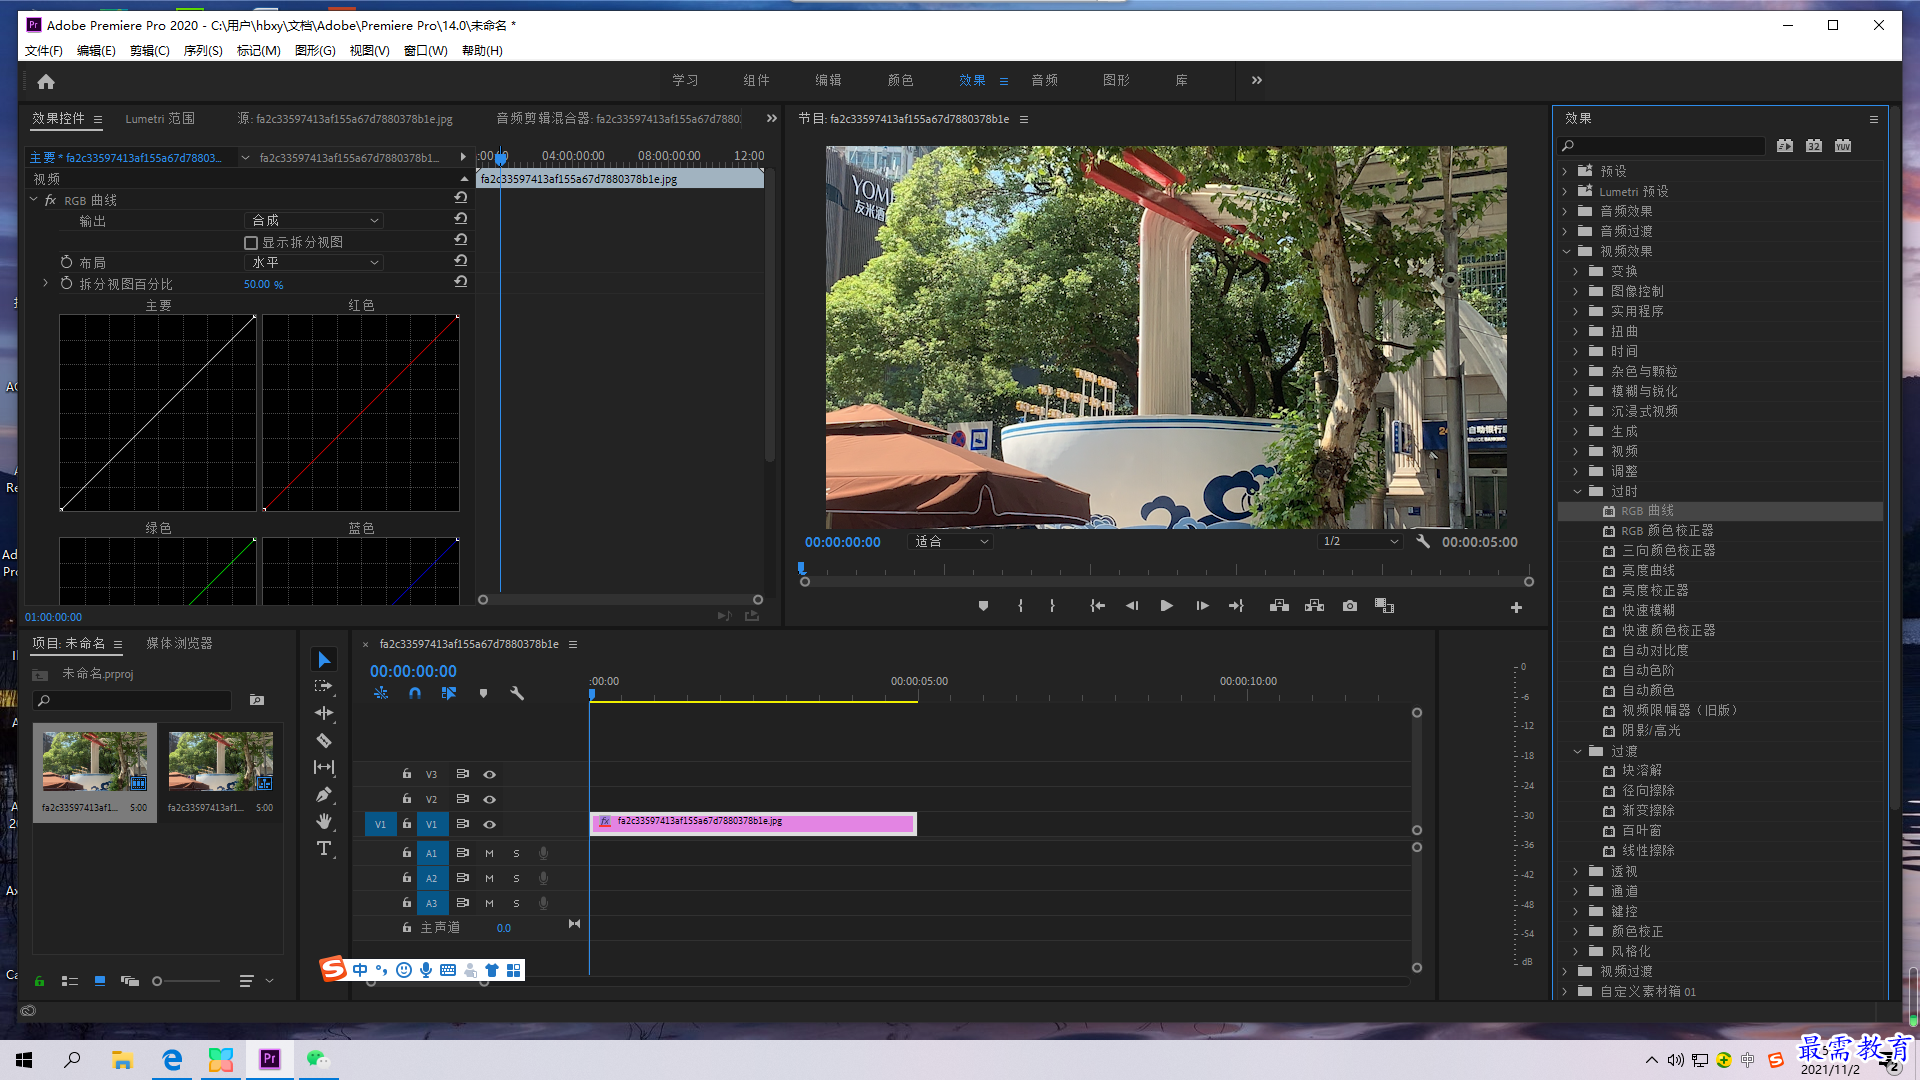1920x1080 pixels.
Task: Toggle V3 track visibility eye
Action: [490, 775]
